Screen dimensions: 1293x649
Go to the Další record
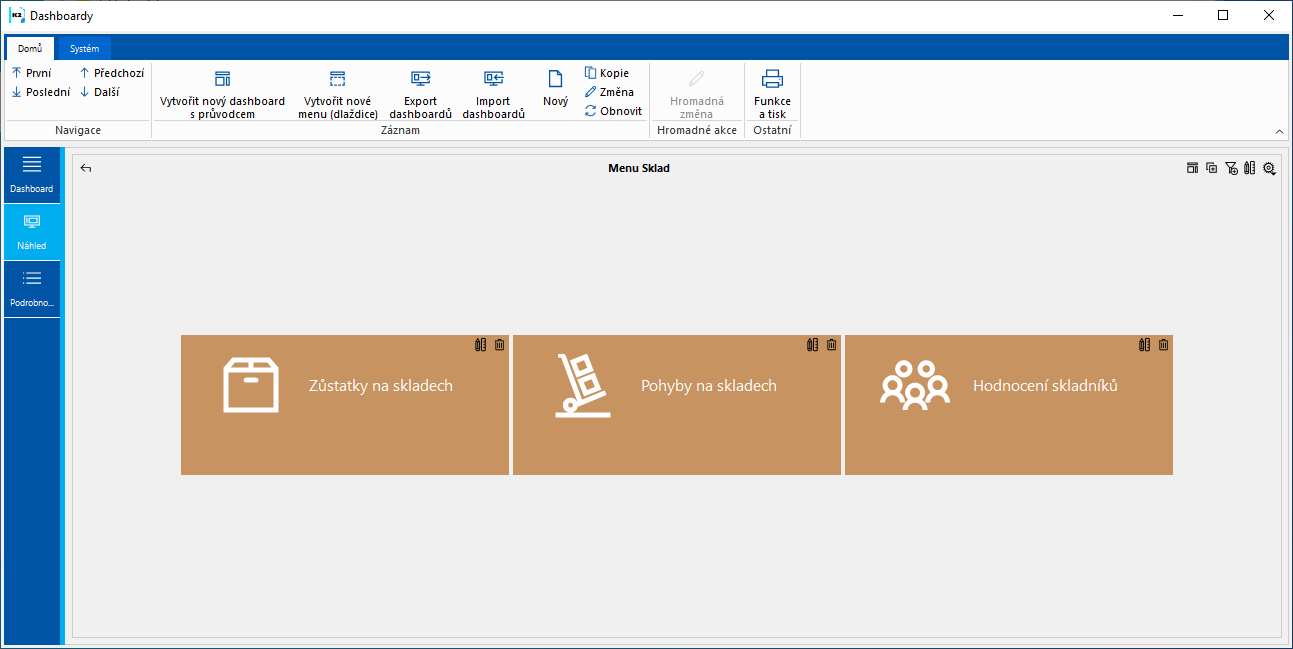point(99,92)
